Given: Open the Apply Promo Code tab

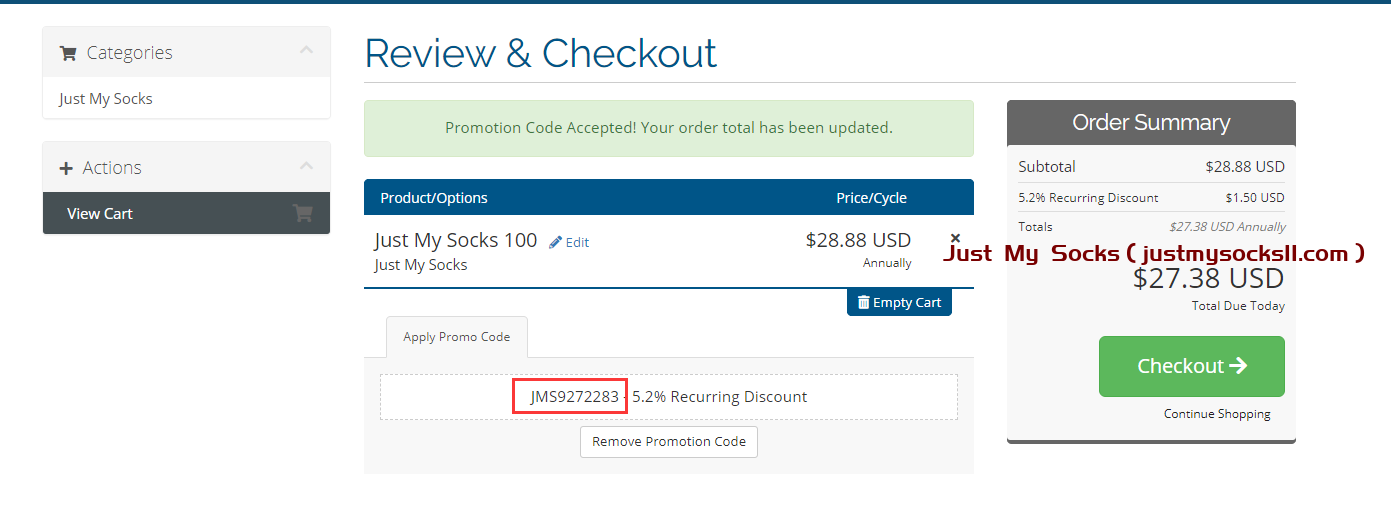Looking at the screenshot, I should click(456, 337).
